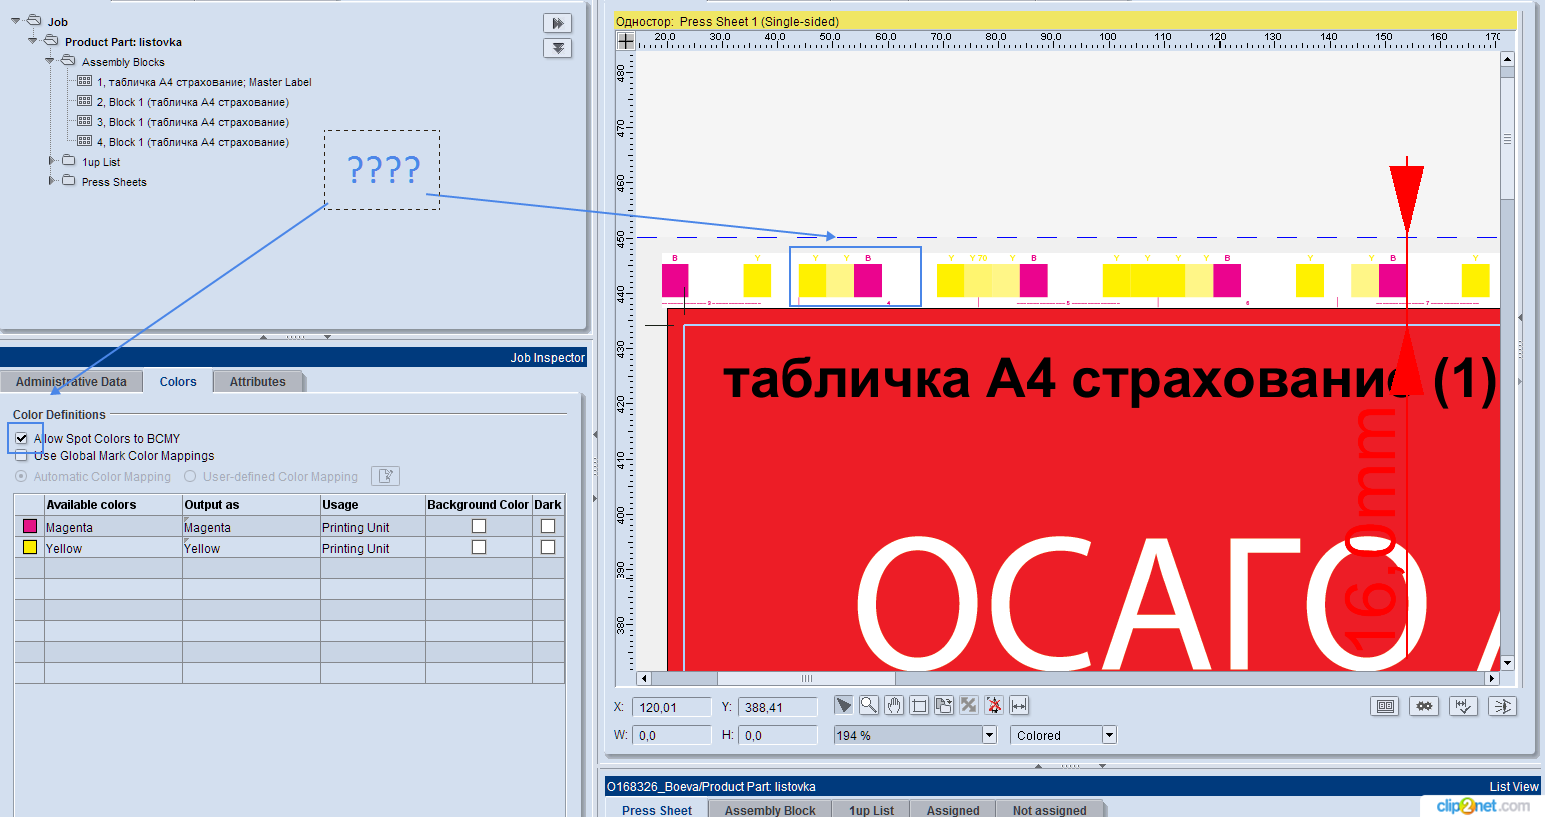Image resolution: width=1545 pixels, height=817 pixels.
Task: Check Background Color for Magenta
Action: 479,526
